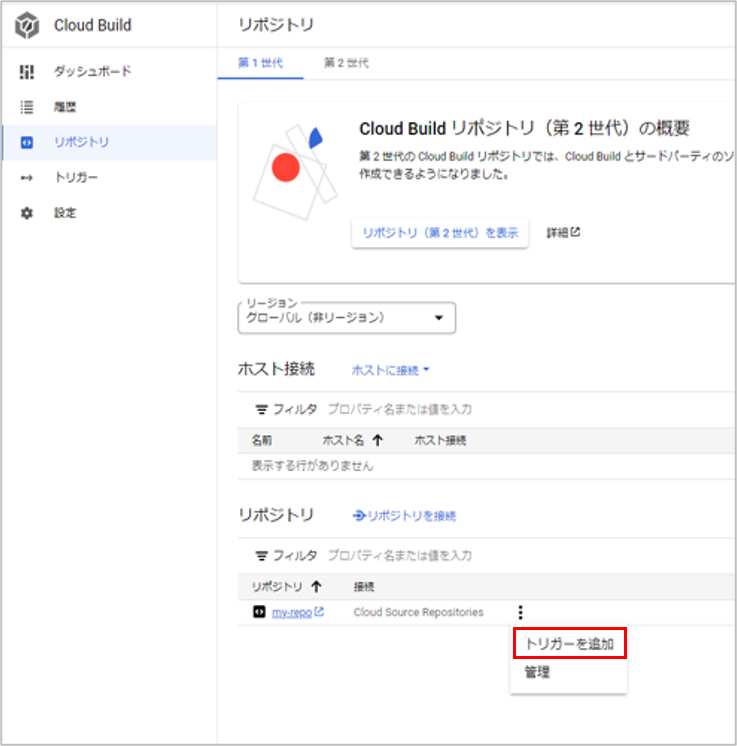Sort by ホスト名 column arrow

click(377, 440)
